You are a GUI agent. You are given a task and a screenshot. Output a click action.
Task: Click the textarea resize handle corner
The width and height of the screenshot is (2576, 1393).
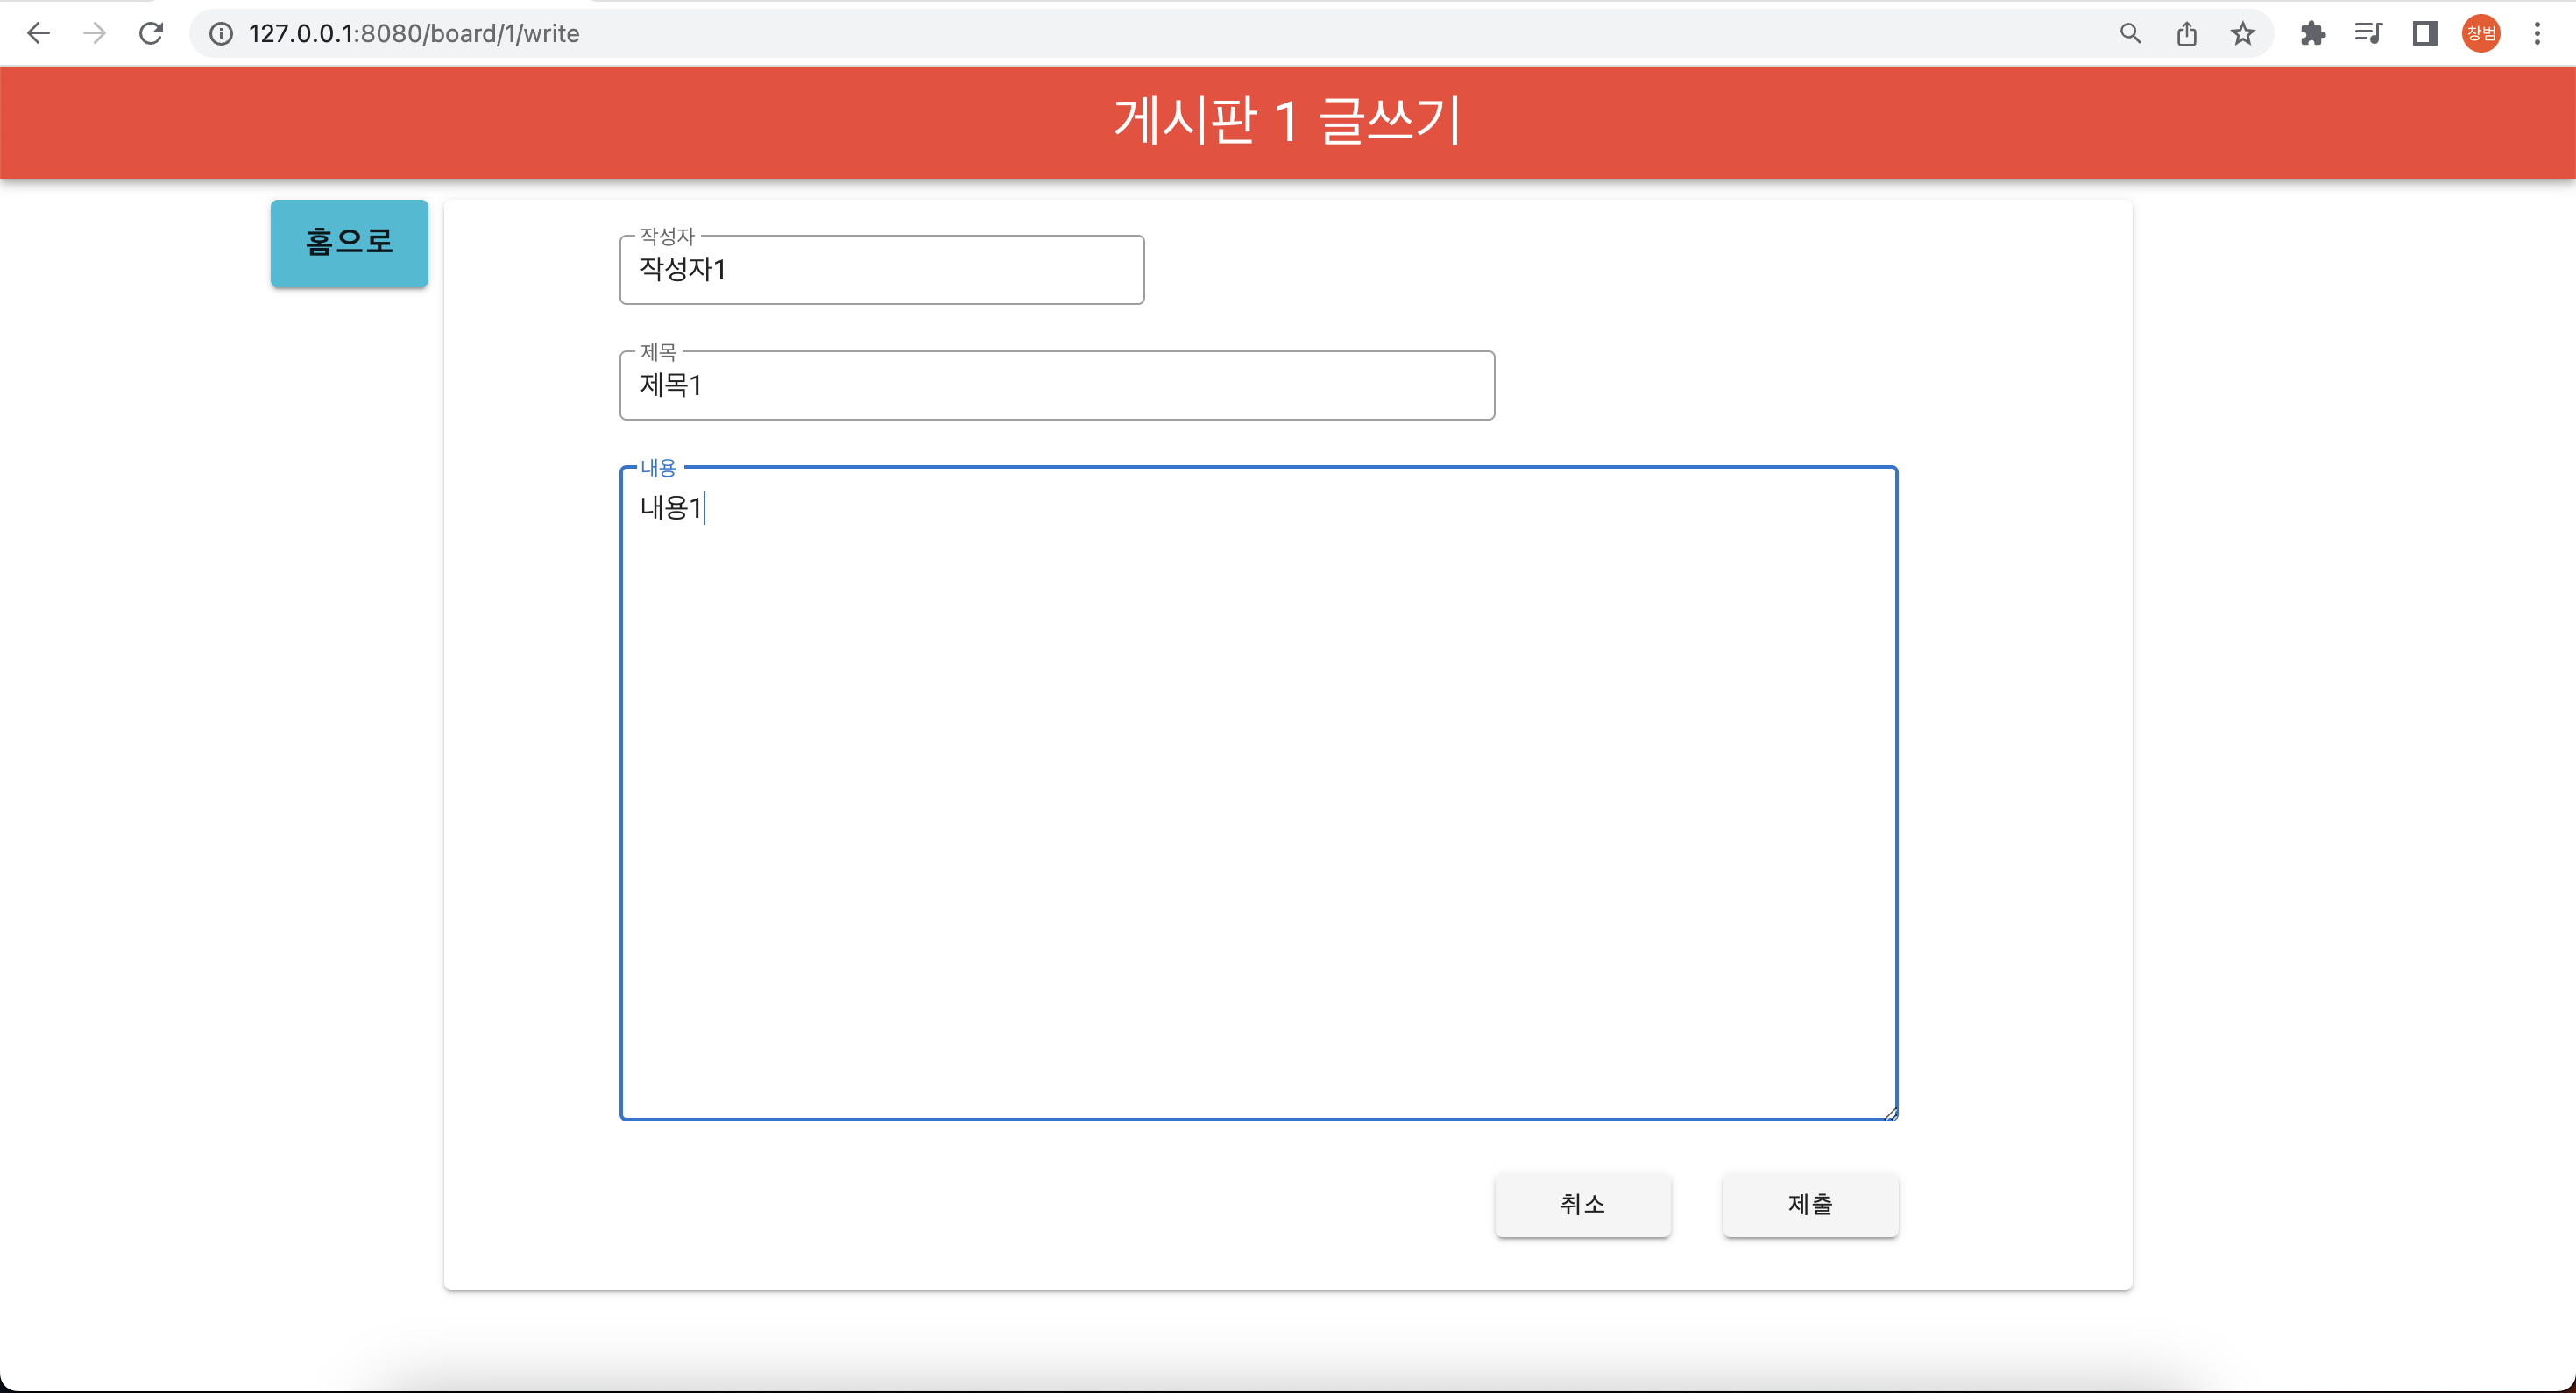[1890, 1113]
